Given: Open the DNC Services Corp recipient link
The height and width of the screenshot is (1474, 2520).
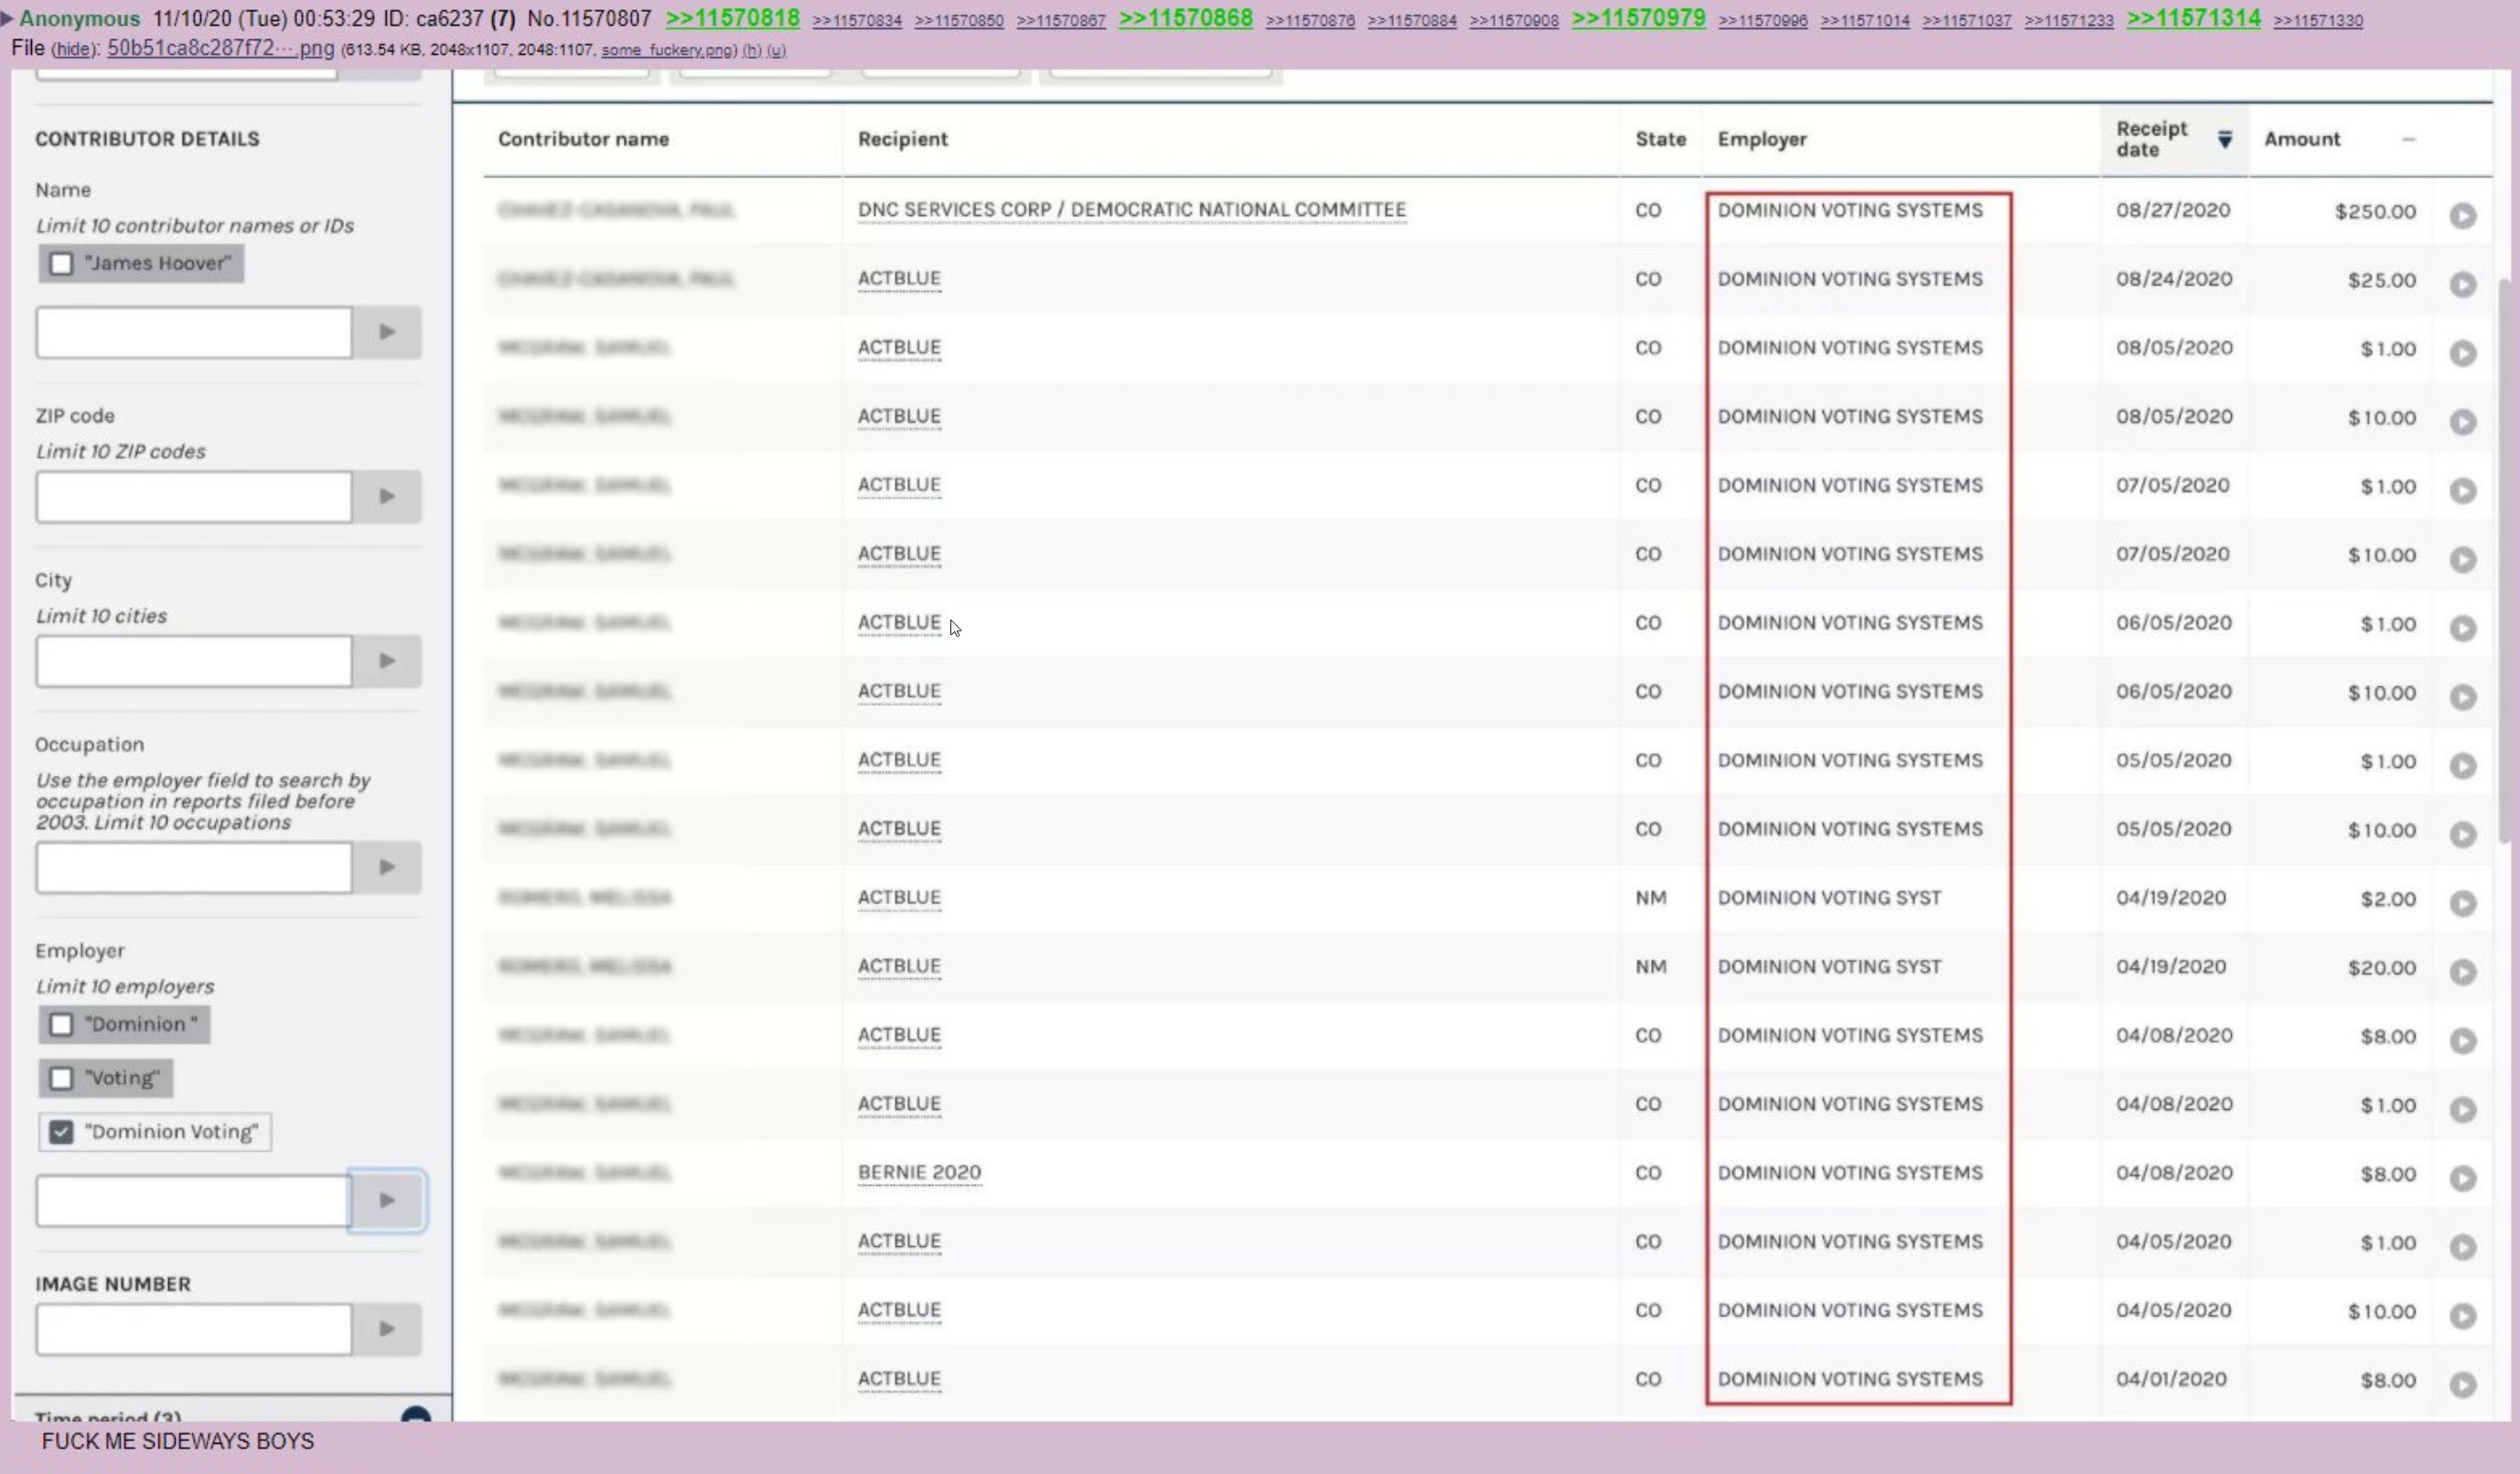Looking at the screenshot, I should click(1131, 210).
